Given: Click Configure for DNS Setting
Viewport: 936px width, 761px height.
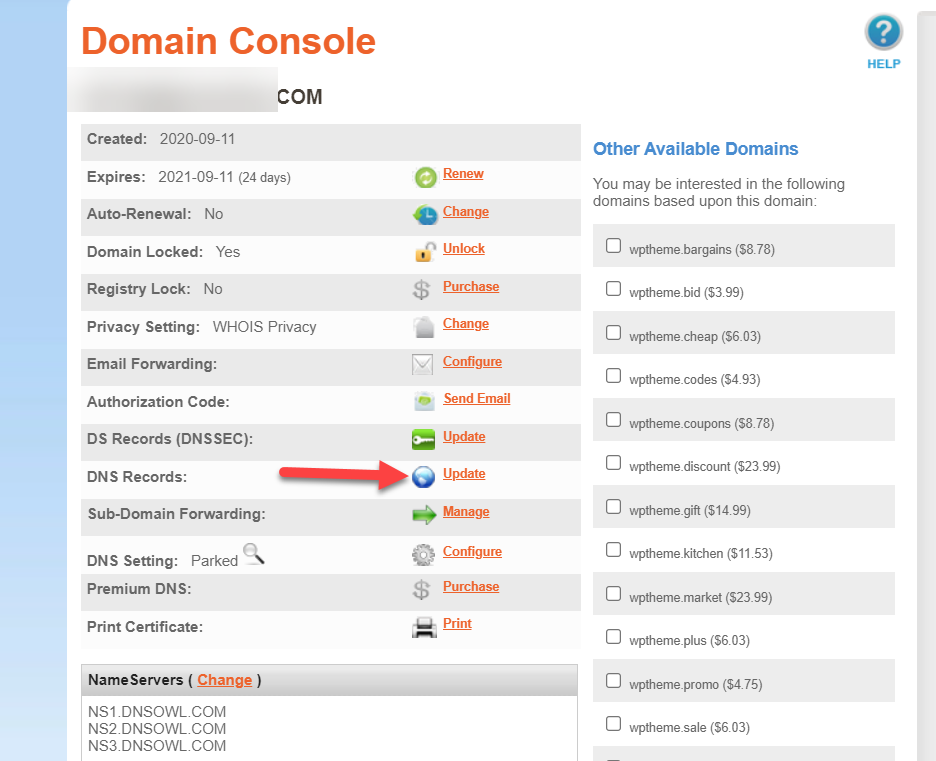Looking at the screenshot, I should pos(472,552).
